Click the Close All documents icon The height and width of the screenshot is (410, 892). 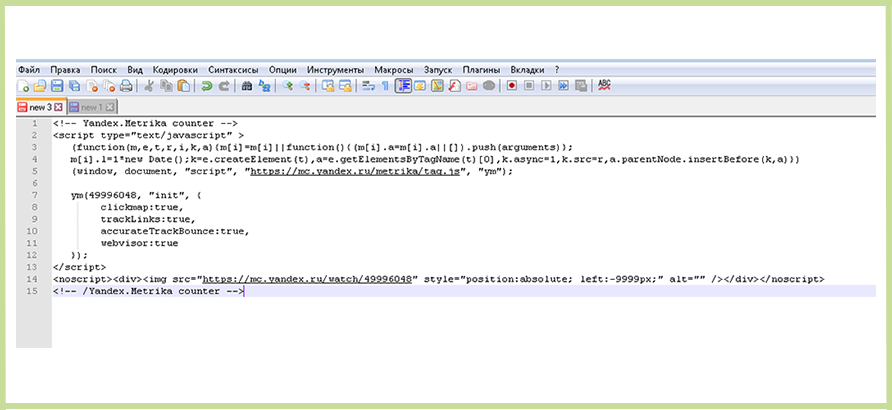click(109, 86)
